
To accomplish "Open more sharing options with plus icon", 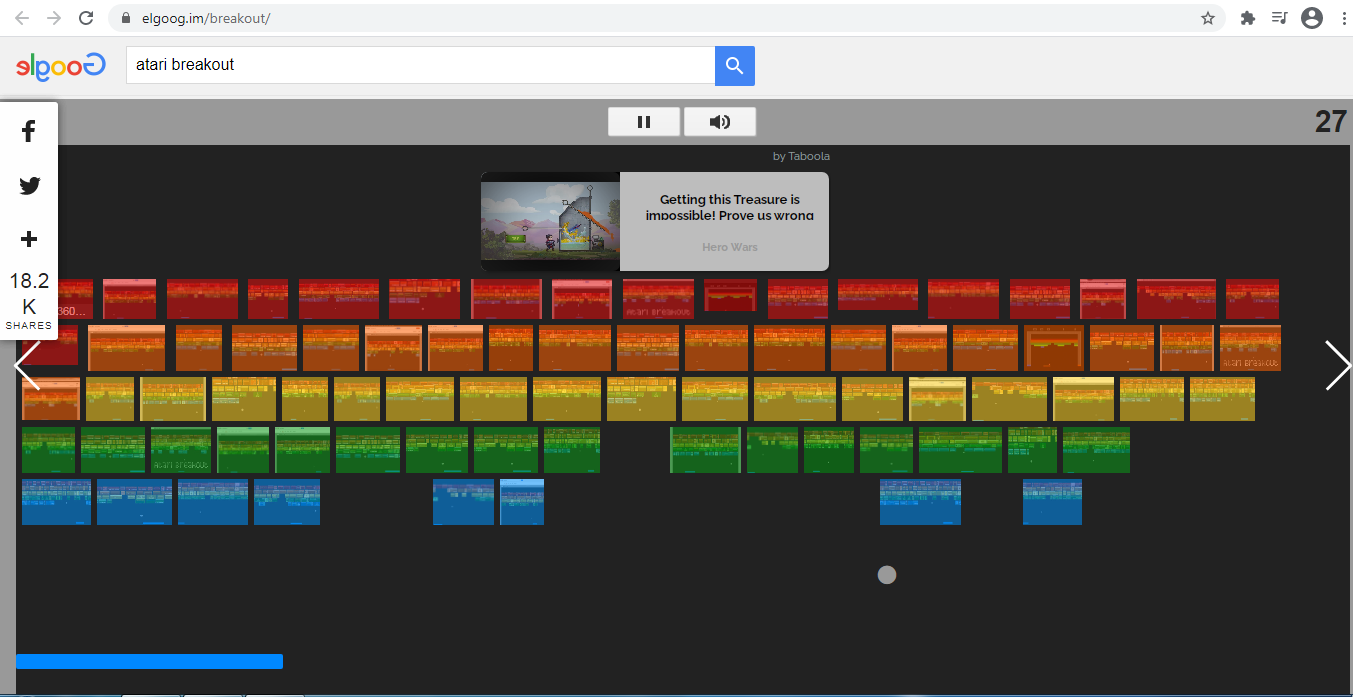I will (29, 239).
